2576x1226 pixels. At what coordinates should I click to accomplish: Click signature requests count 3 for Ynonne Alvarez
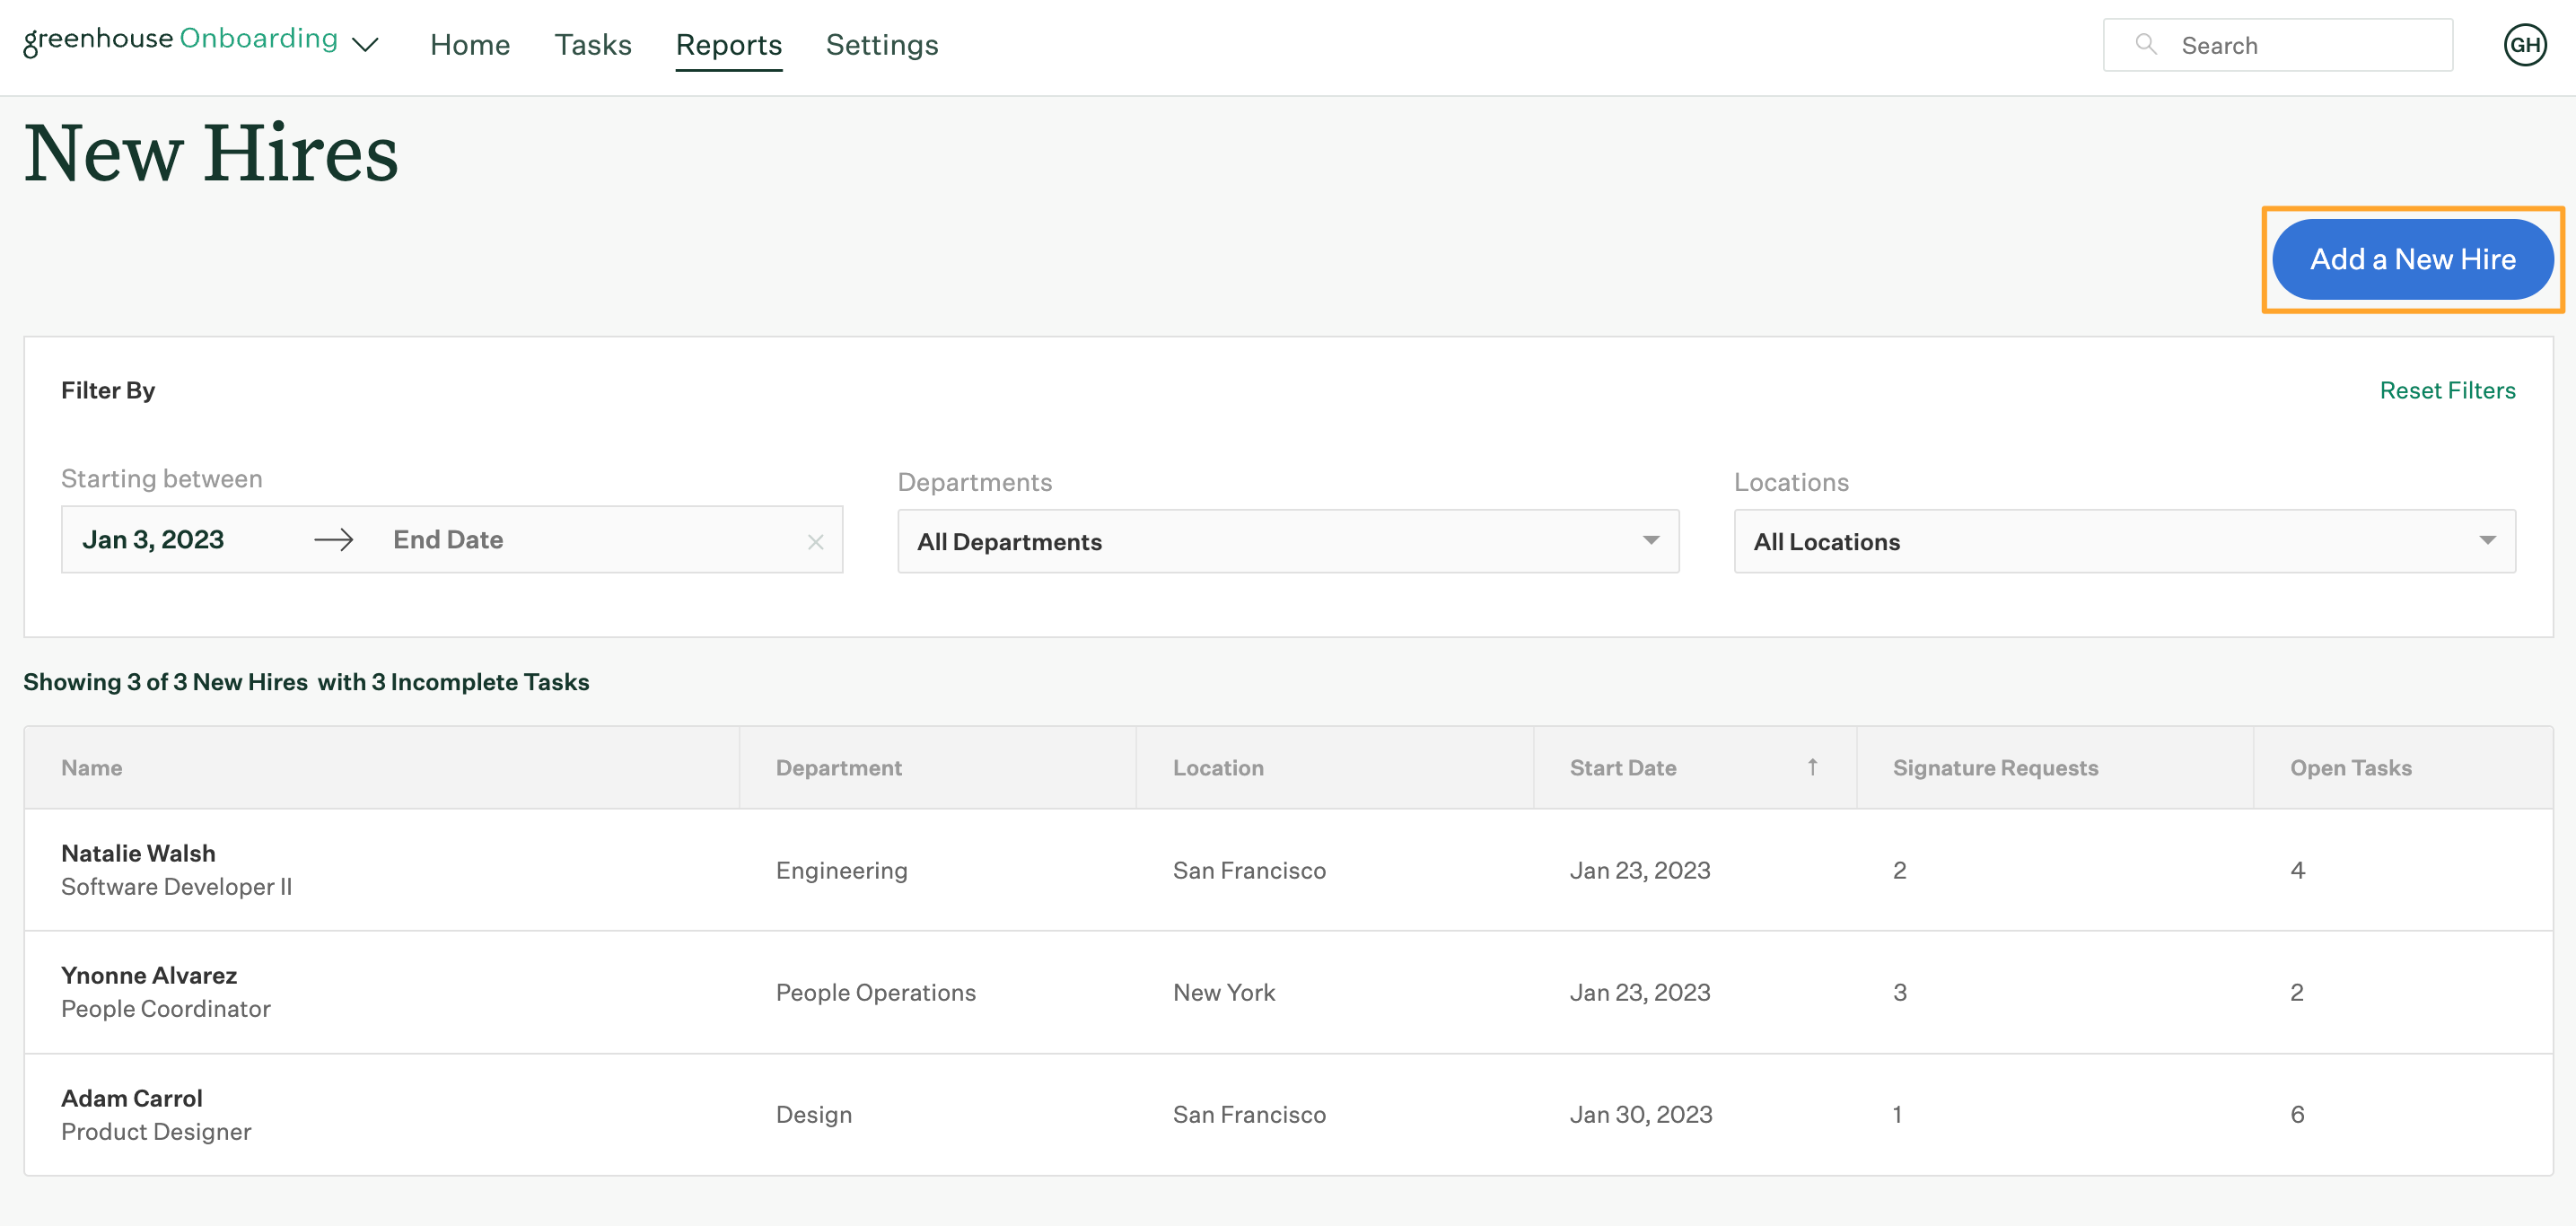point(1899,992)
